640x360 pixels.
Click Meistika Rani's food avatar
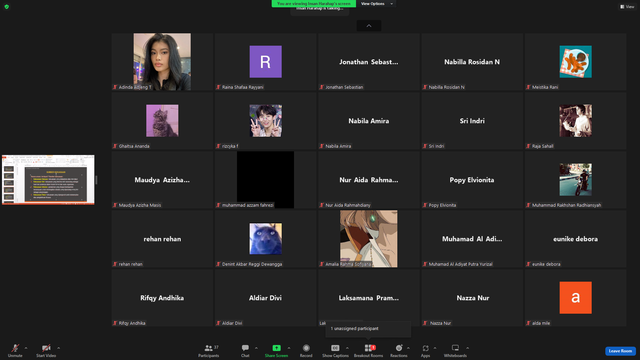point(576,62)
